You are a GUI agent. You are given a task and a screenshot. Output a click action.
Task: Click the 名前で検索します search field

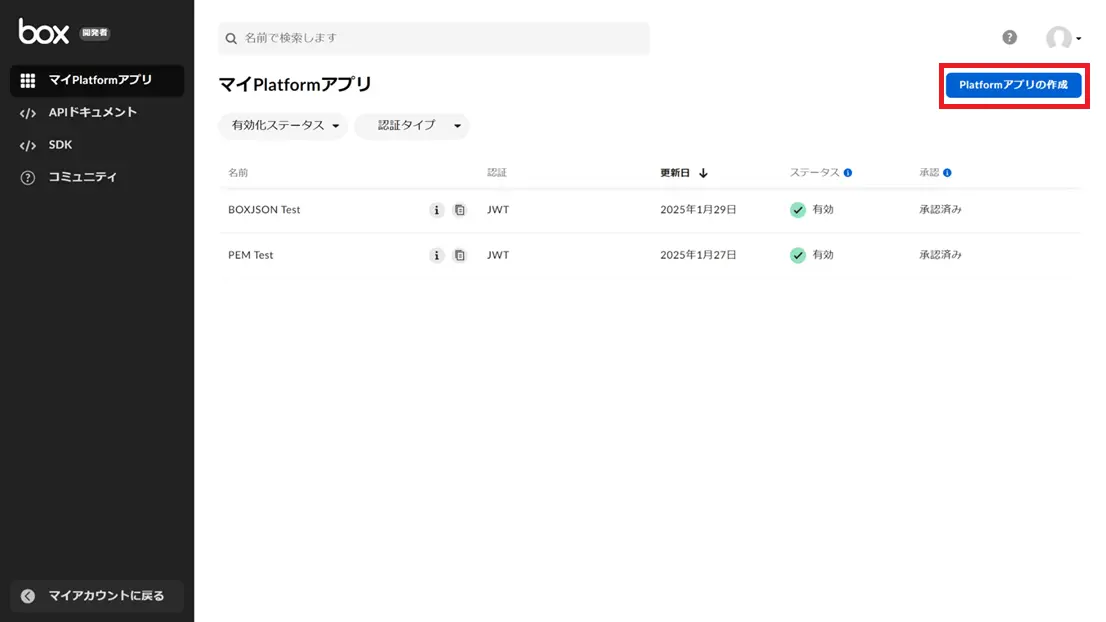click(434, 38)
